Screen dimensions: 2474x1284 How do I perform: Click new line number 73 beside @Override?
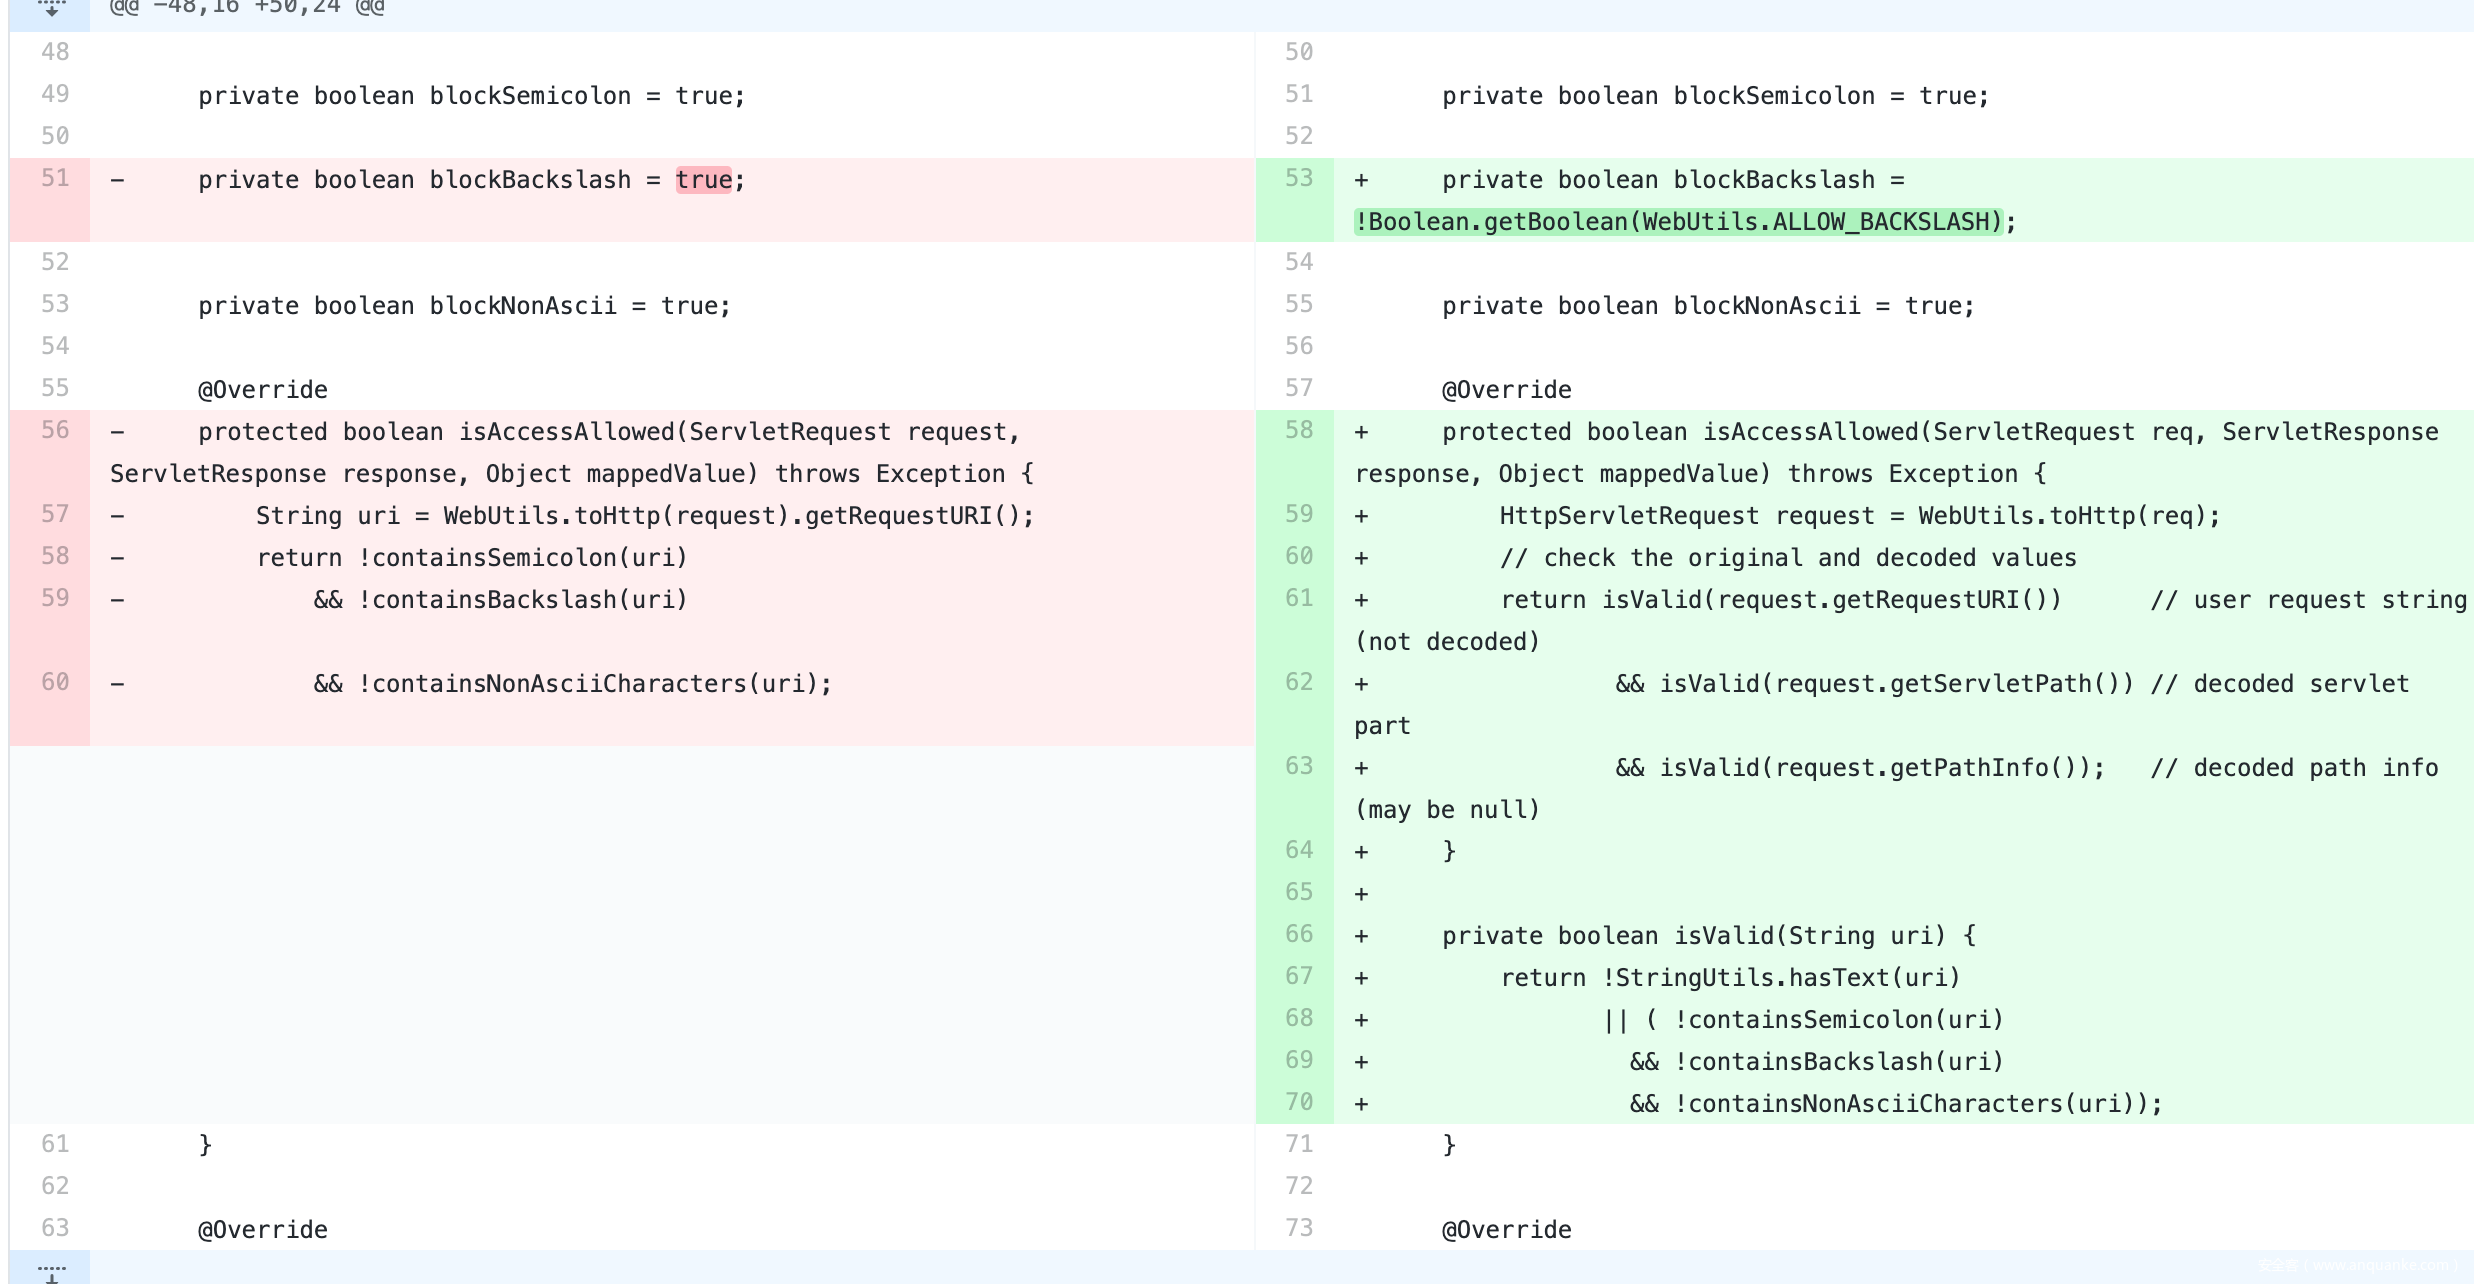tap(1298, 1228)
